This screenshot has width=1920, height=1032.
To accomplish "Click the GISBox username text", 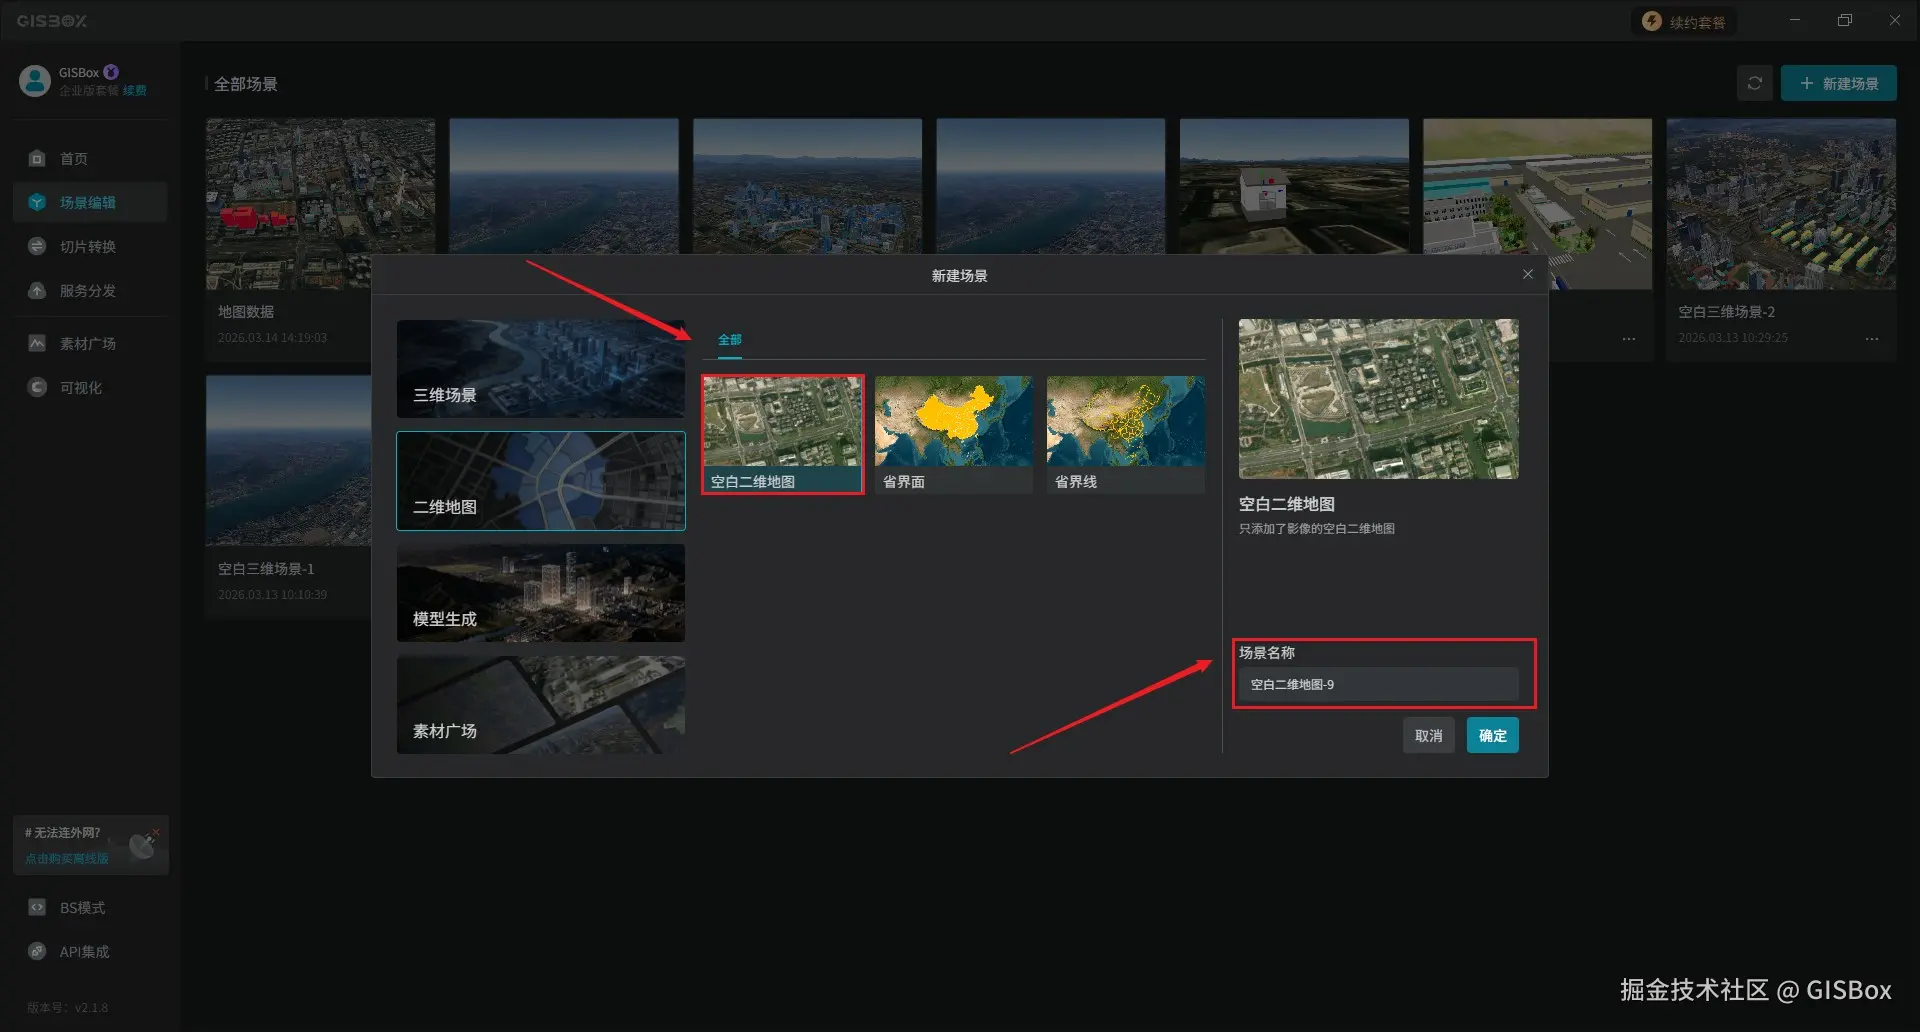I will [x=79, y=73].
